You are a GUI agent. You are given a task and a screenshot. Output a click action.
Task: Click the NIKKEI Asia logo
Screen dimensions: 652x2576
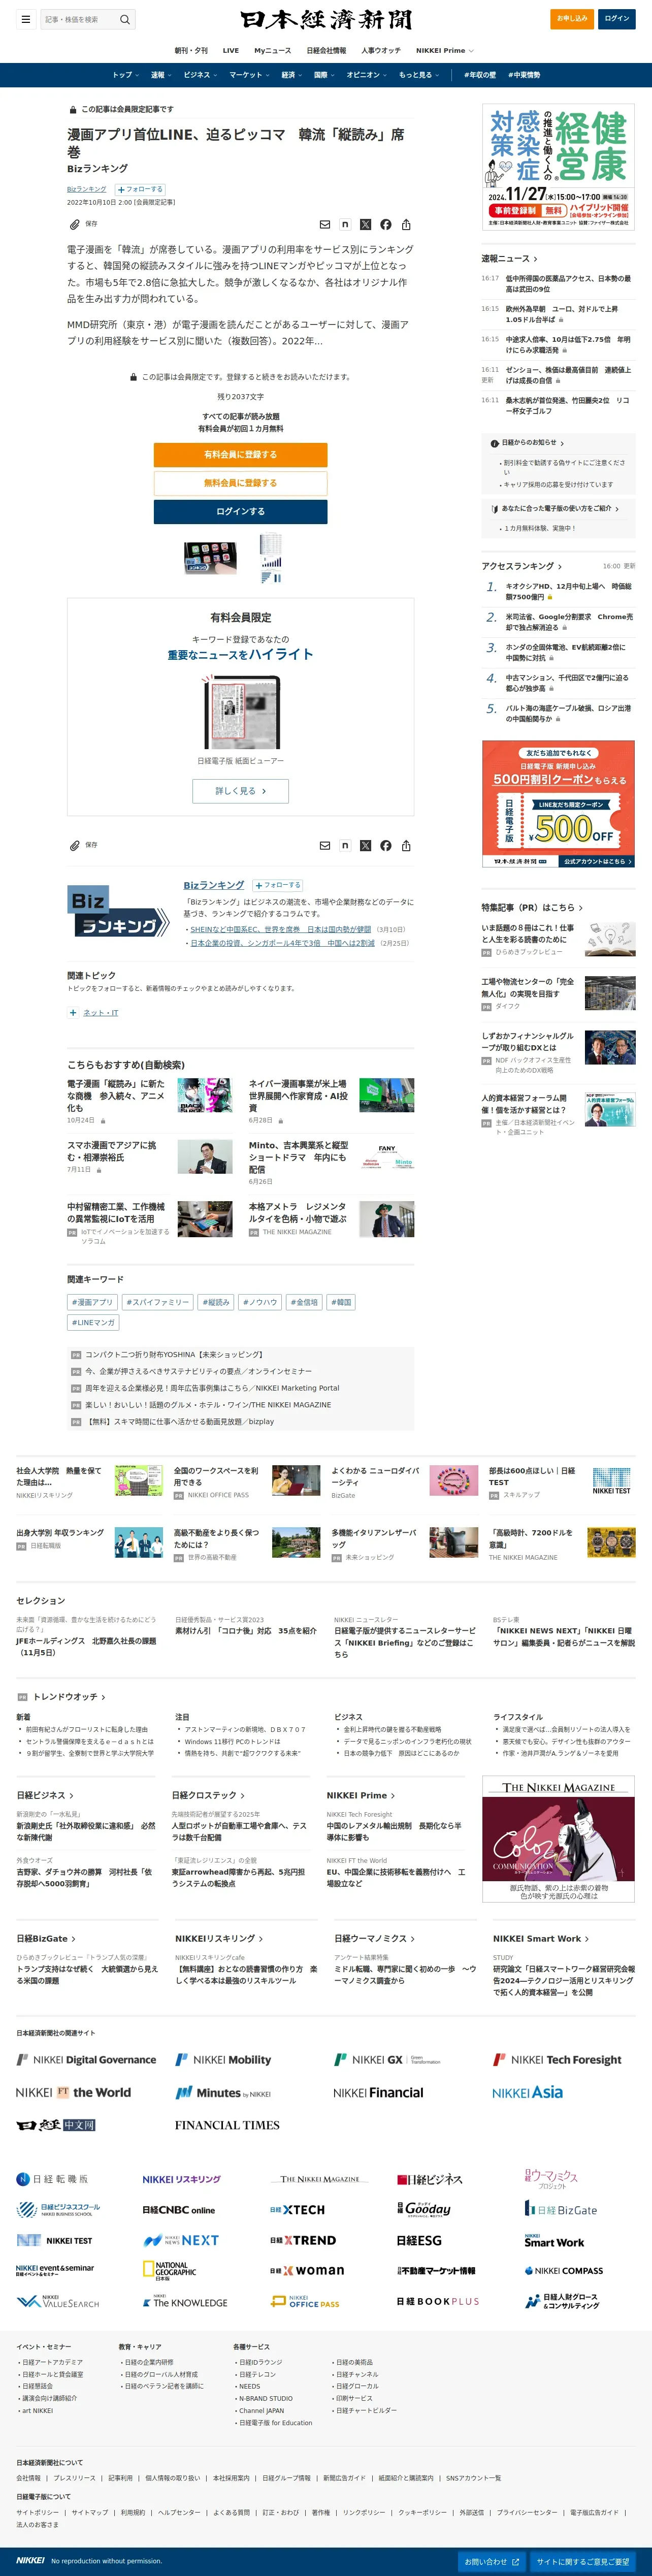pyautogui.click(x=527, y=2092)
